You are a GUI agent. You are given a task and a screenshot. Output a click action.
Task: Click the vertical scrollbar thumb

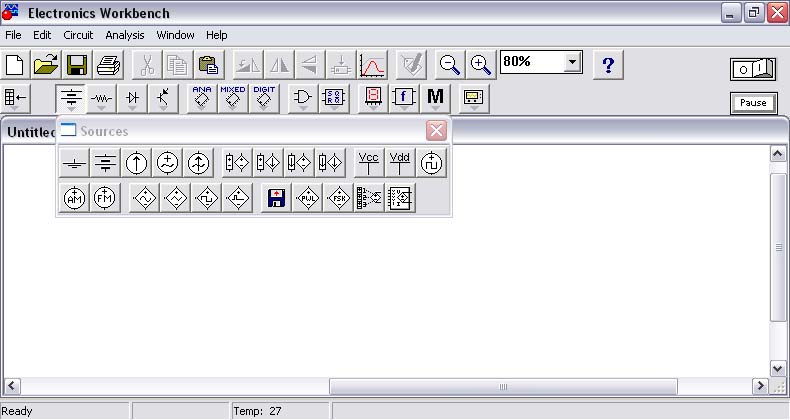(x=778, y=247)
